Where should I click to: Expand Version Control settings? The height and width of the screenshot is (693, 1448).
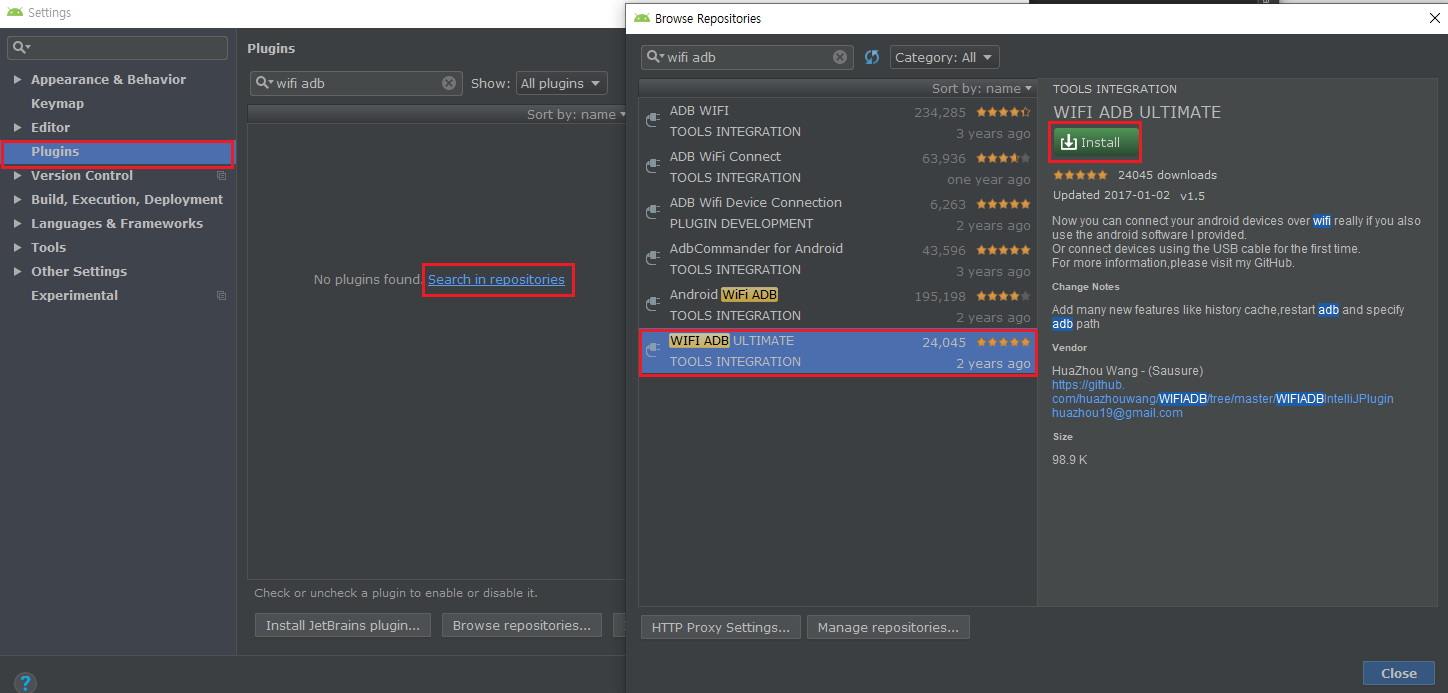coord(18,176)
